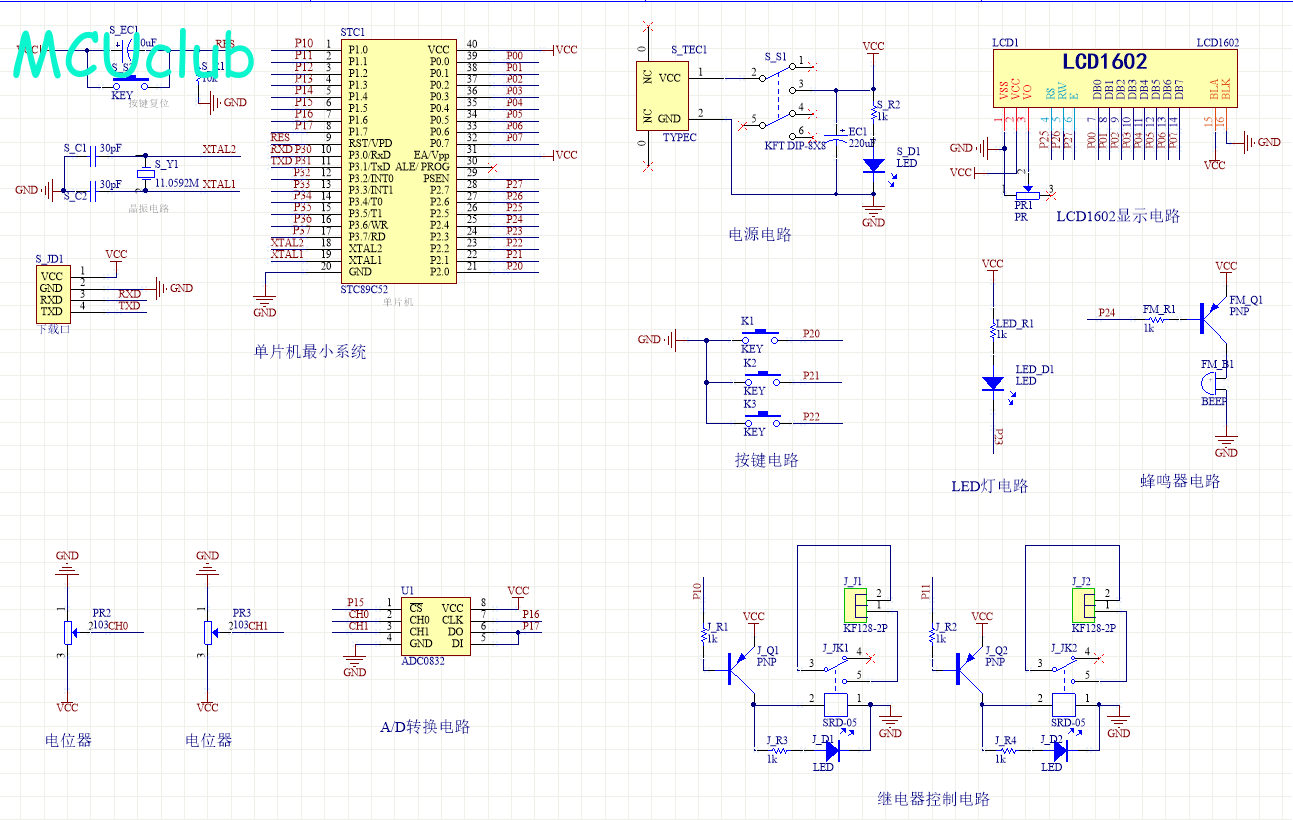Screen dimensions: 1293x820
Task: Select the CH1 label at PR3 wiper
Action: coord(259,626)
